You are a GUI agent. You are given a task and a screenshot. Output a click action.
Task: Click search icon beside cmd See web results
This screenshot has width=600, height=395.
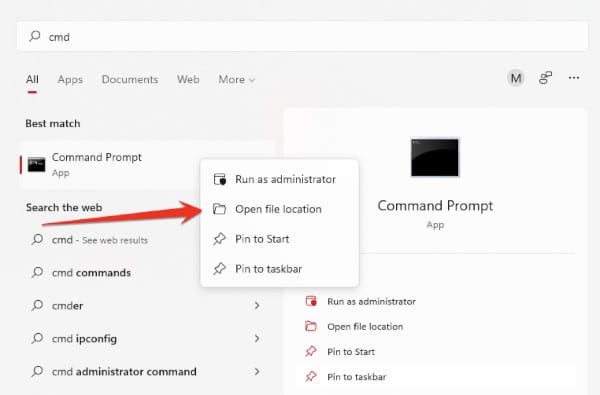coord(37,240)
